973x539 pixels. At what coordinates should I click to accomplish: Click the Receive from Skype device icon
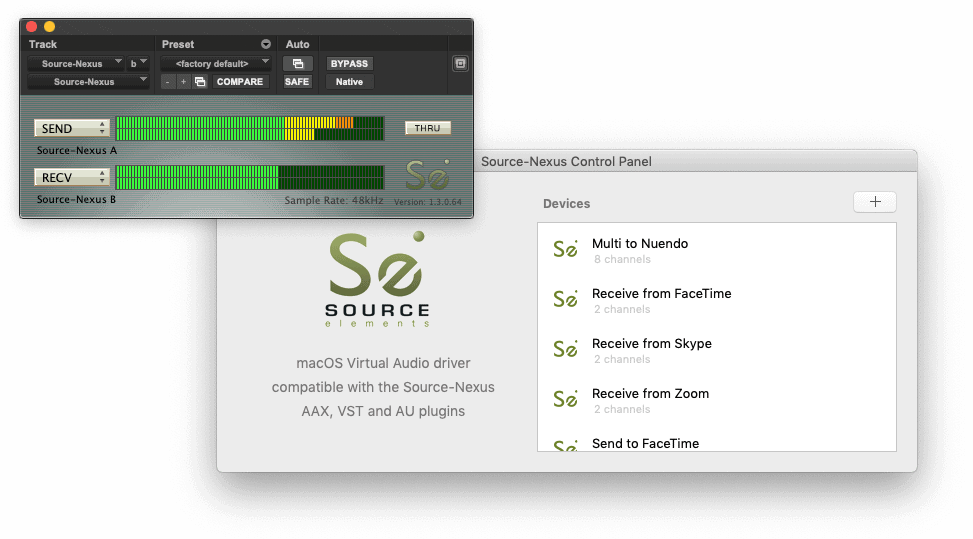coord(565,349)
